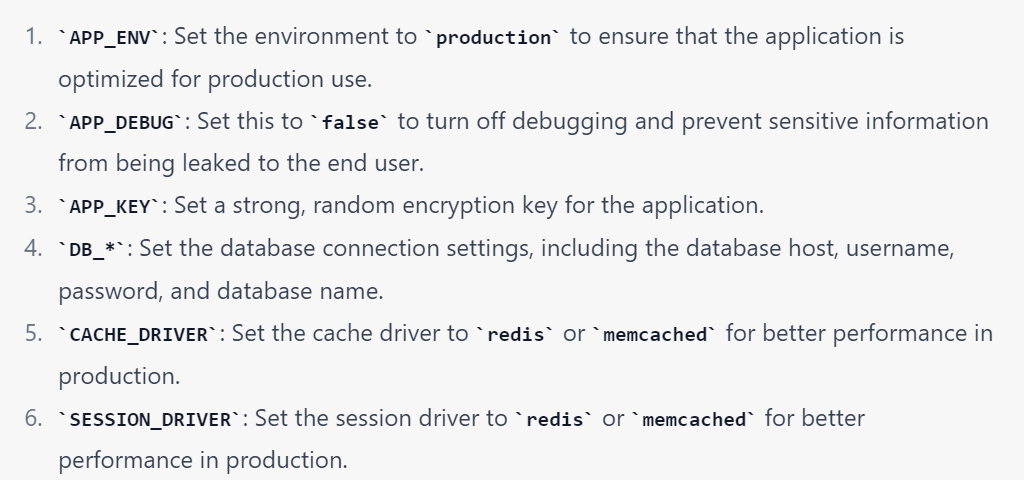Click list number 5 marker
Viewport: 1024px width, 480px height.
(35, 334)
